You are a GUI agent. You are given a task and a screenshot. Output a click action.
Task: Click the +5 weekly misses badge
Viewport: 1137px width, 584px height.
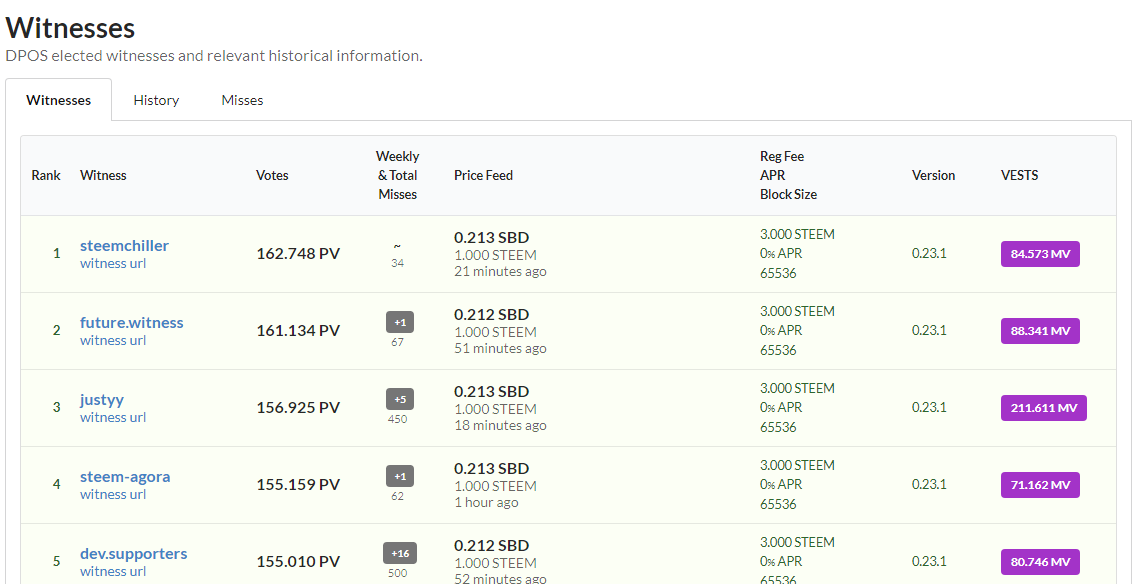click(x=400, y=399)
